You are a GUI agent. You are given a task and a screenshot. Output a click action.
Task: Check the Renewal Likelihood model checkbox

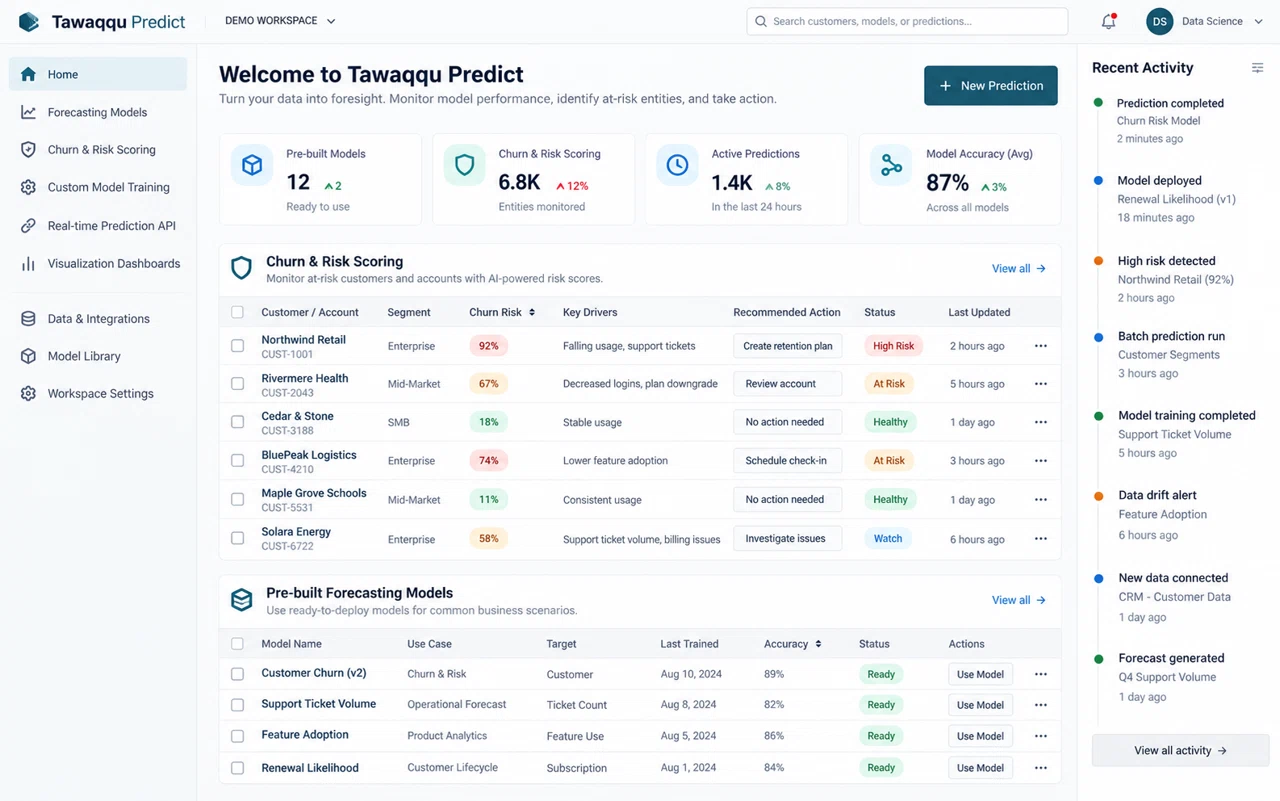237,768
